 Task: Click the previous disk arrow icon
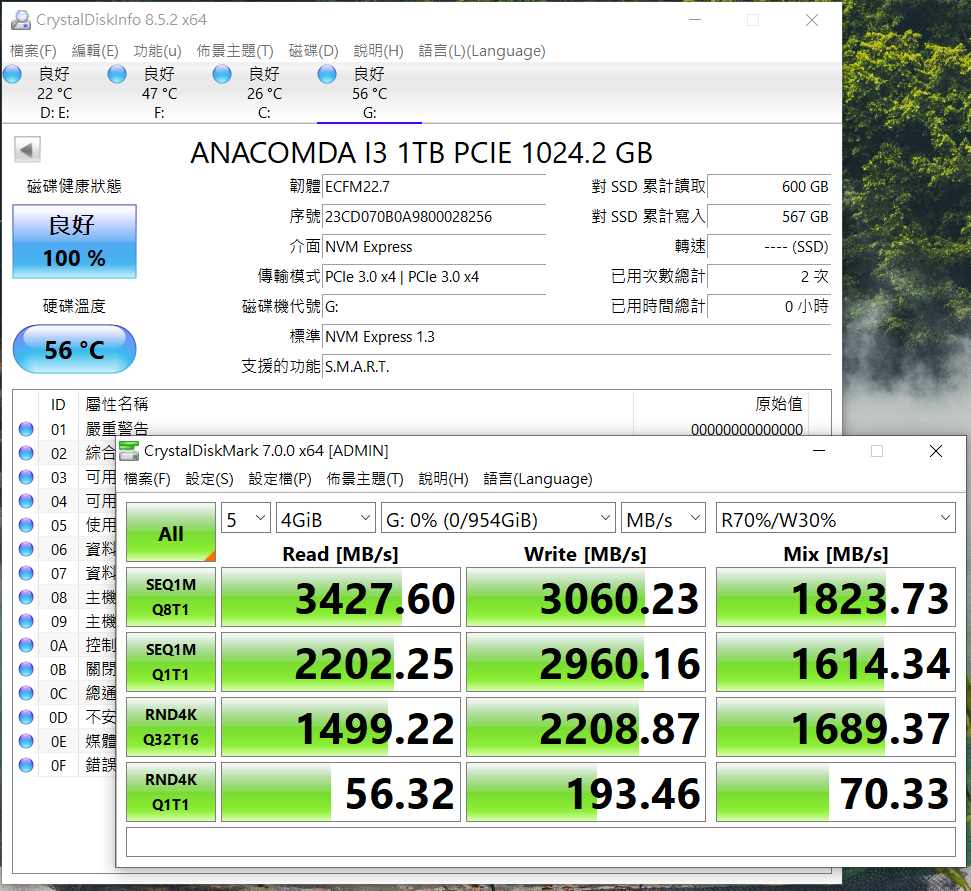pyautogui.click(x=27, y=149)
